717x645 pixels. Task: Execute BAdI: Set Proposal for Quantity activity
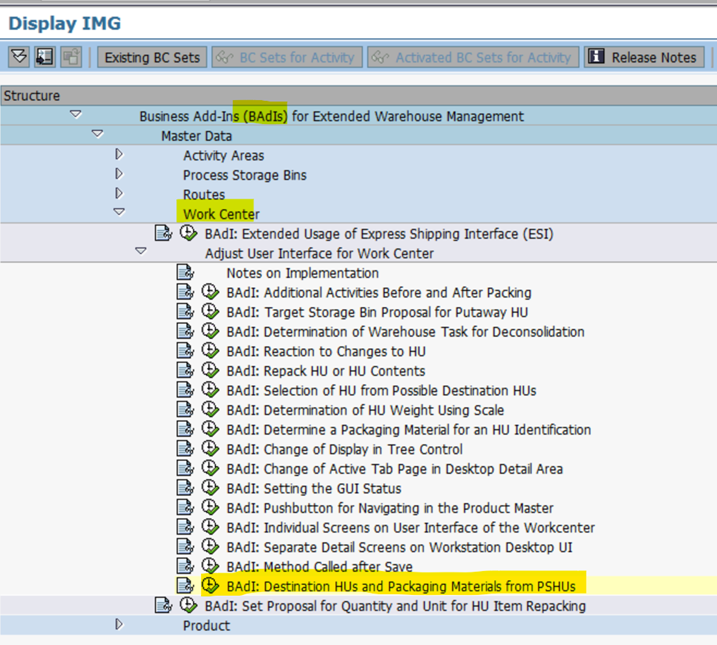(188, 606)
